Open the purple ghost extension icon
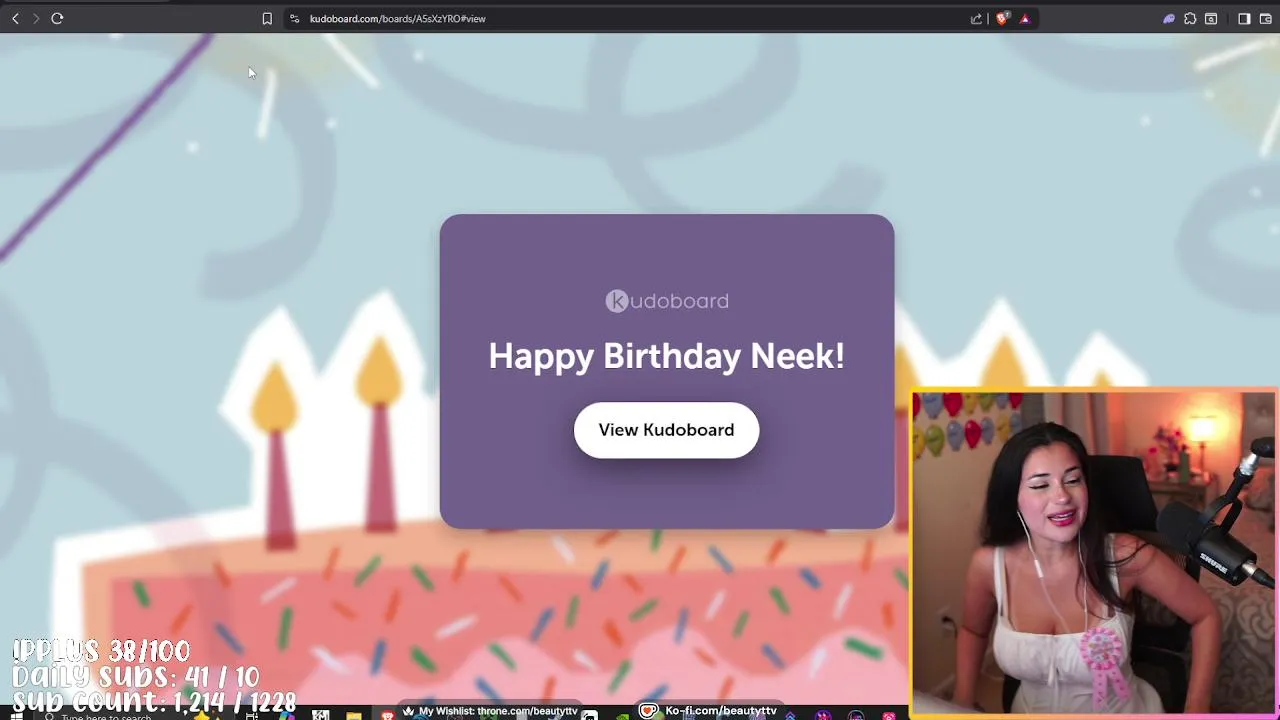 coord(1168,18)
